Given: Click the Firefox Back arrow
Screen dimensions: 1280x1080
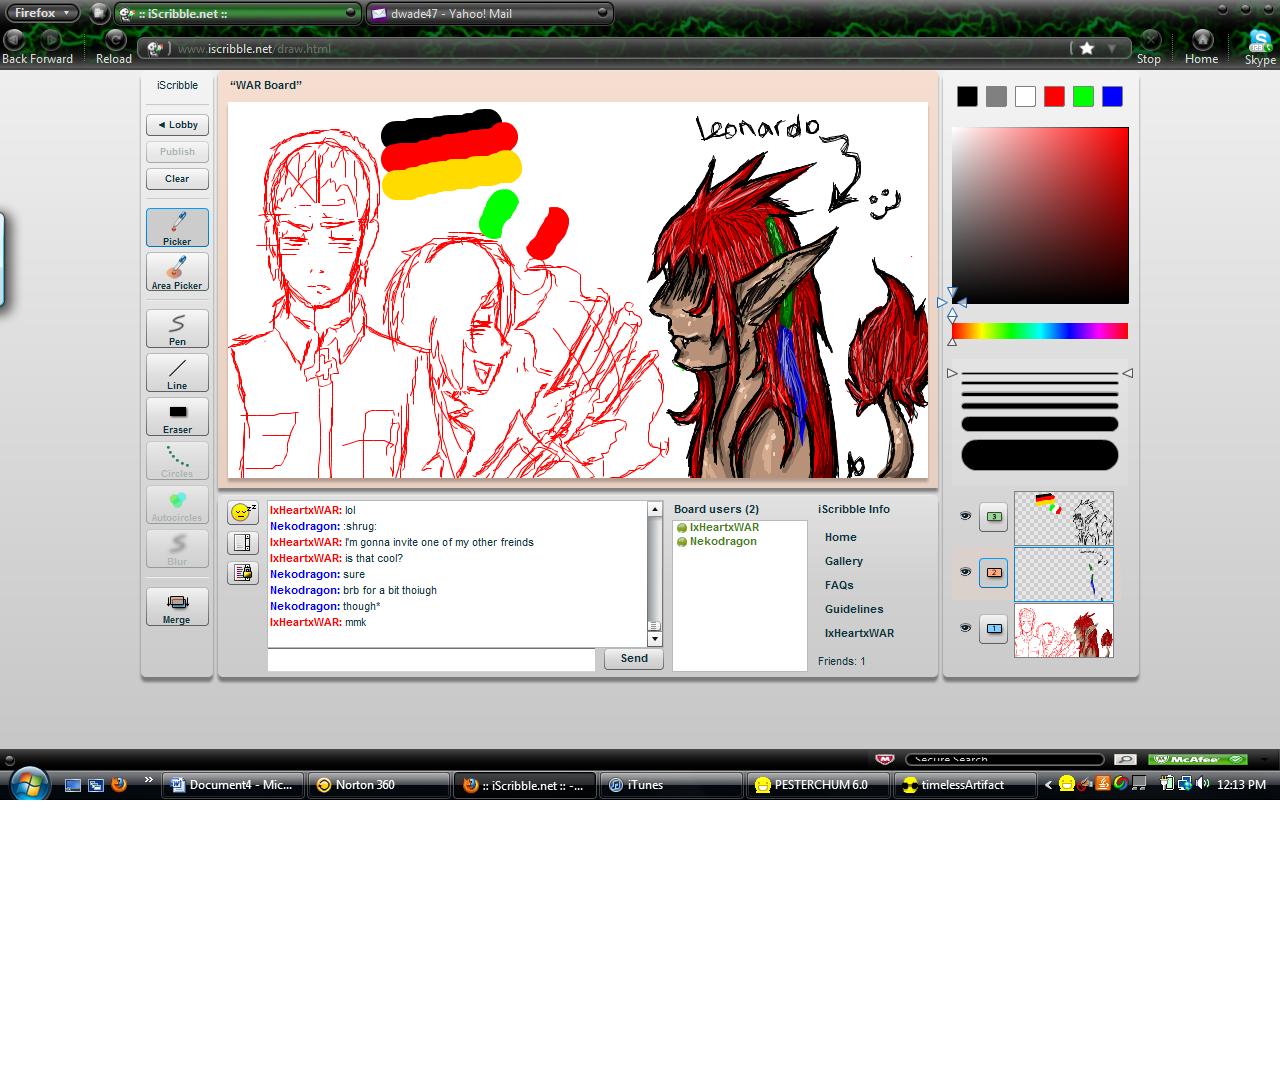Looking at the screenshot, I should 14,39.
